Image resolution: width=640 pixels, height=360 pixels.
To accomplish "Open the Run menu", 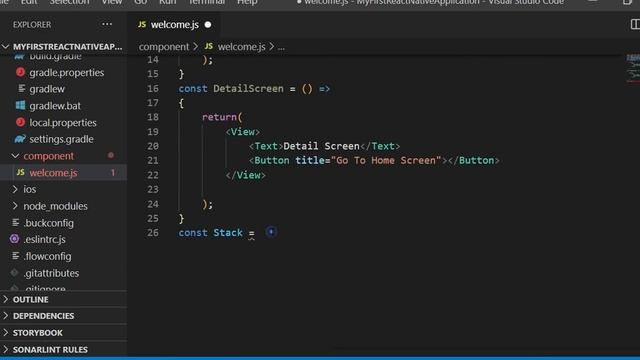I will coord(167,2).
